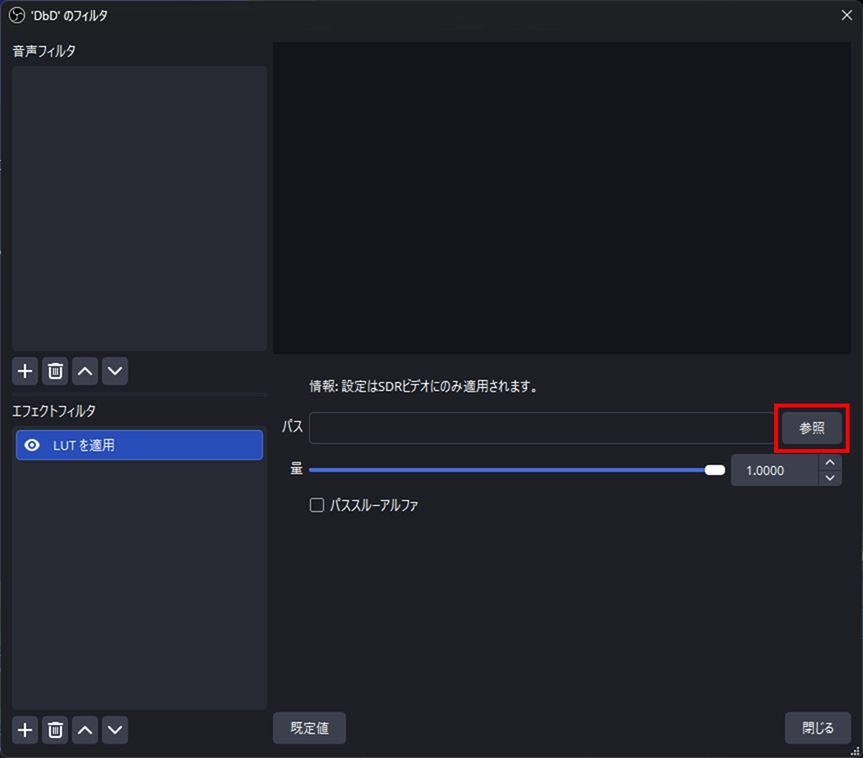Image resolution: width=863 pixels, height=758 pixels.
Task: Remove the selected effect filter with trash icon
Action: 56,730
